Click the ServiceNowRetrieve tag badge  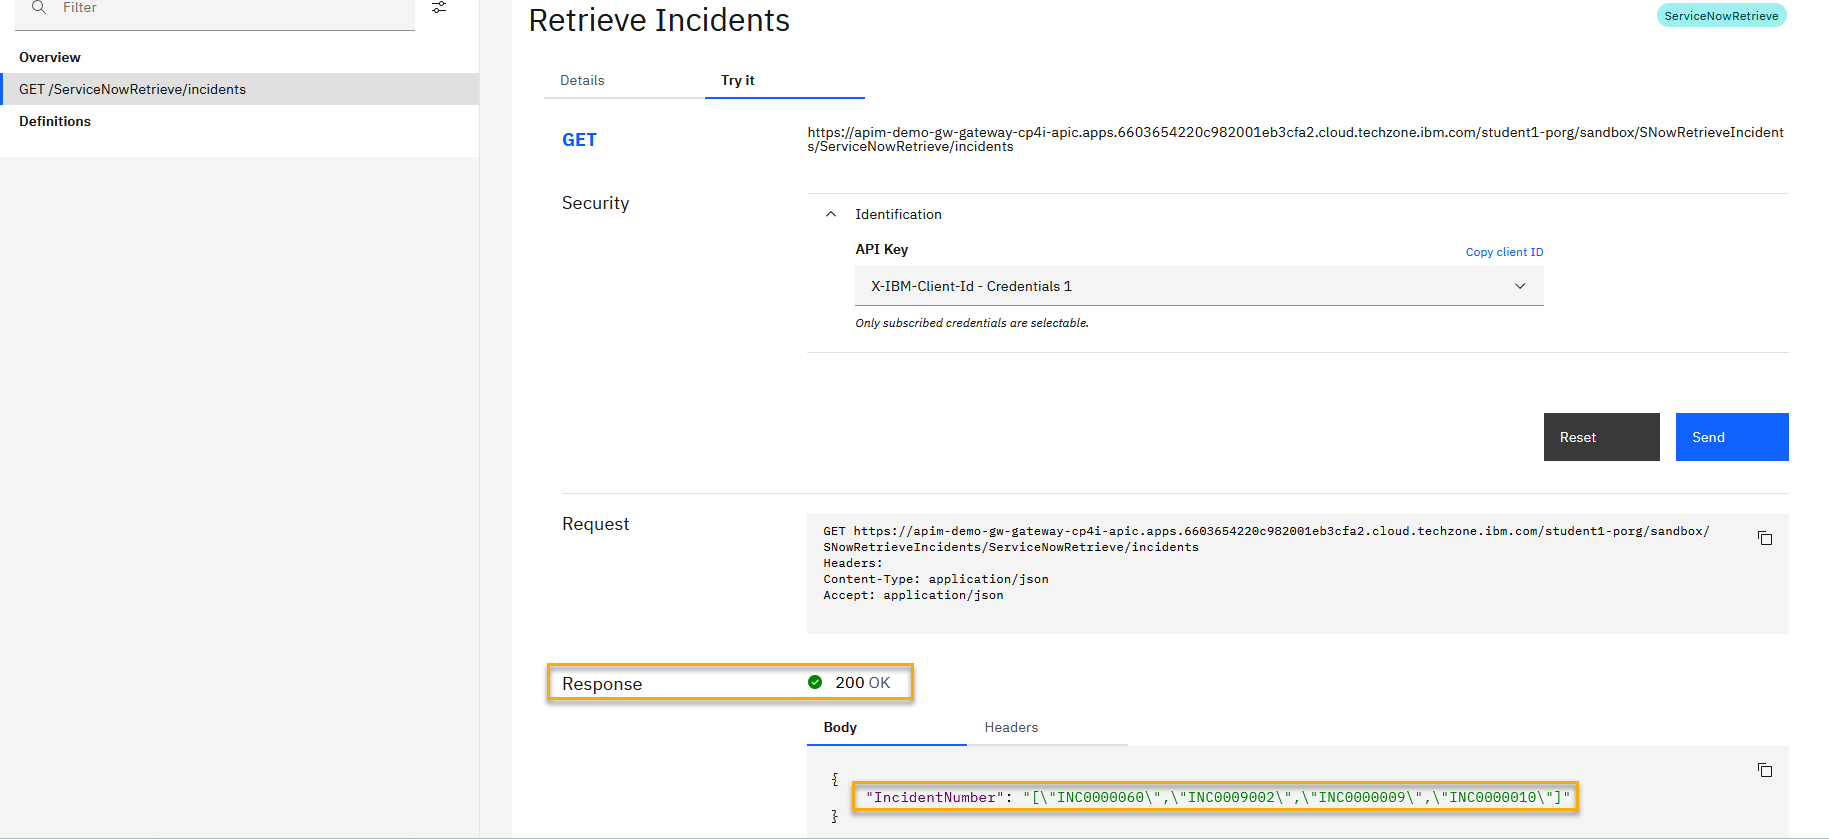click(x=1721, y=16)
